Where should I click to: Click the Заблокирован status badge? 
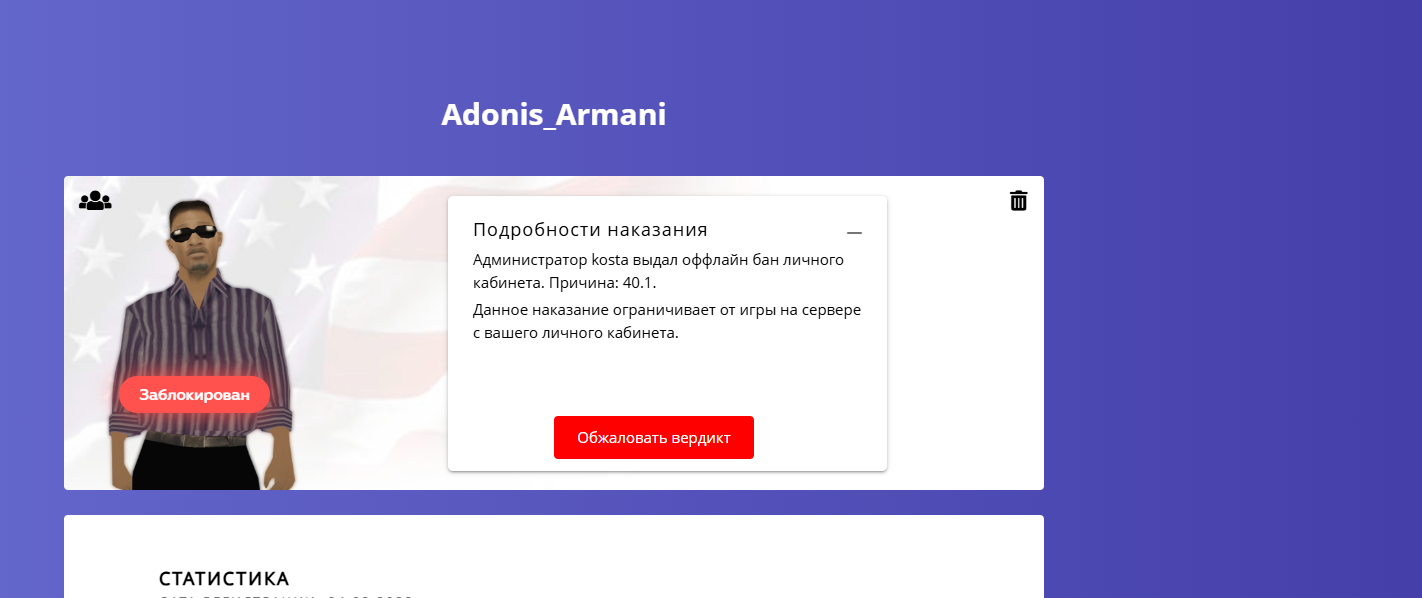coord(194,395)
